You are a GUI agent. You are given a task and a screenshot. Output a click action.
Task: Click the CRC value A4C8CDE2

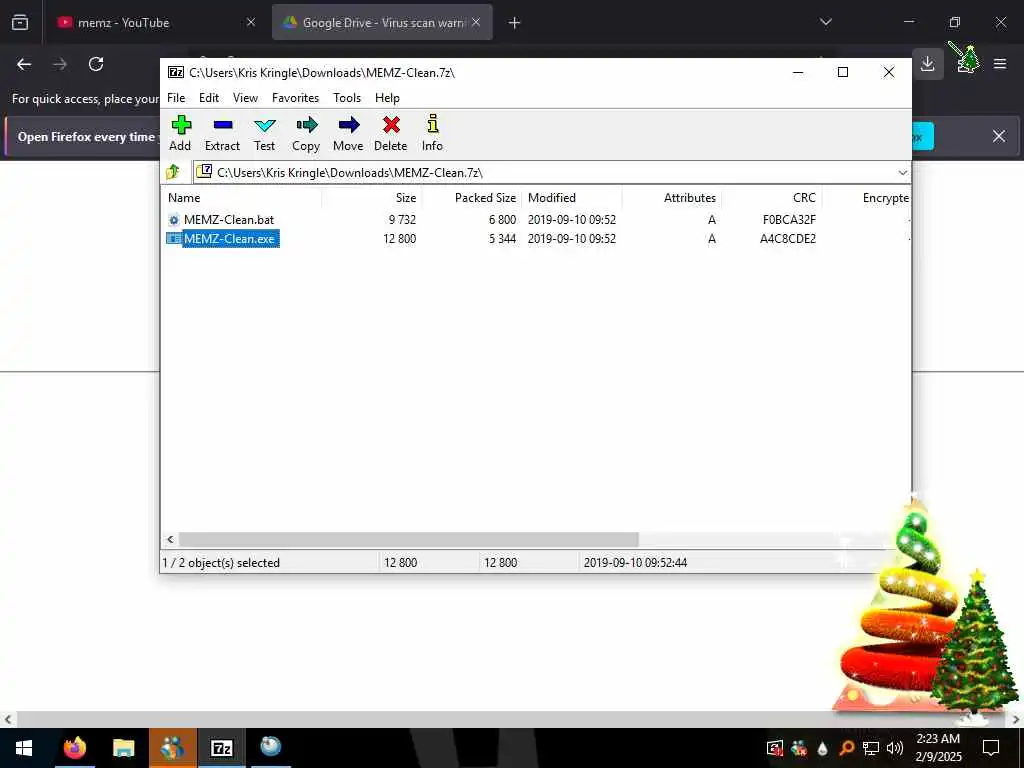788,239
